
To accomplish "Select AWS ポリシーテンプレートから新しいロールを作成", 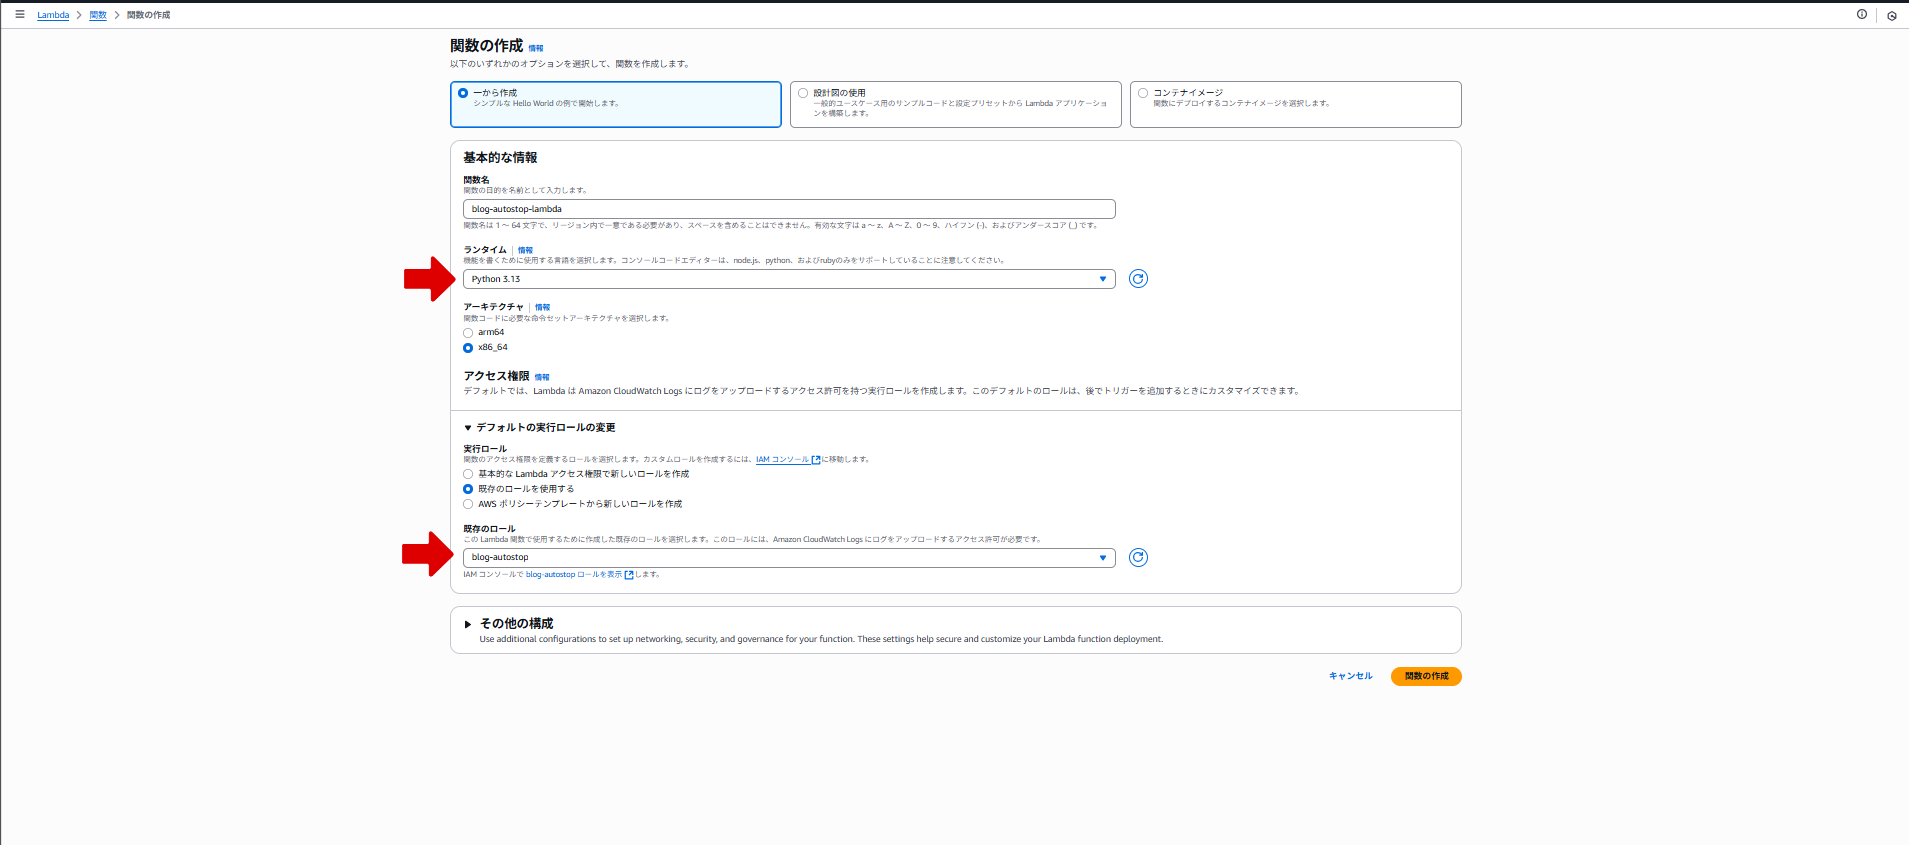I will [x=468, y=504].
